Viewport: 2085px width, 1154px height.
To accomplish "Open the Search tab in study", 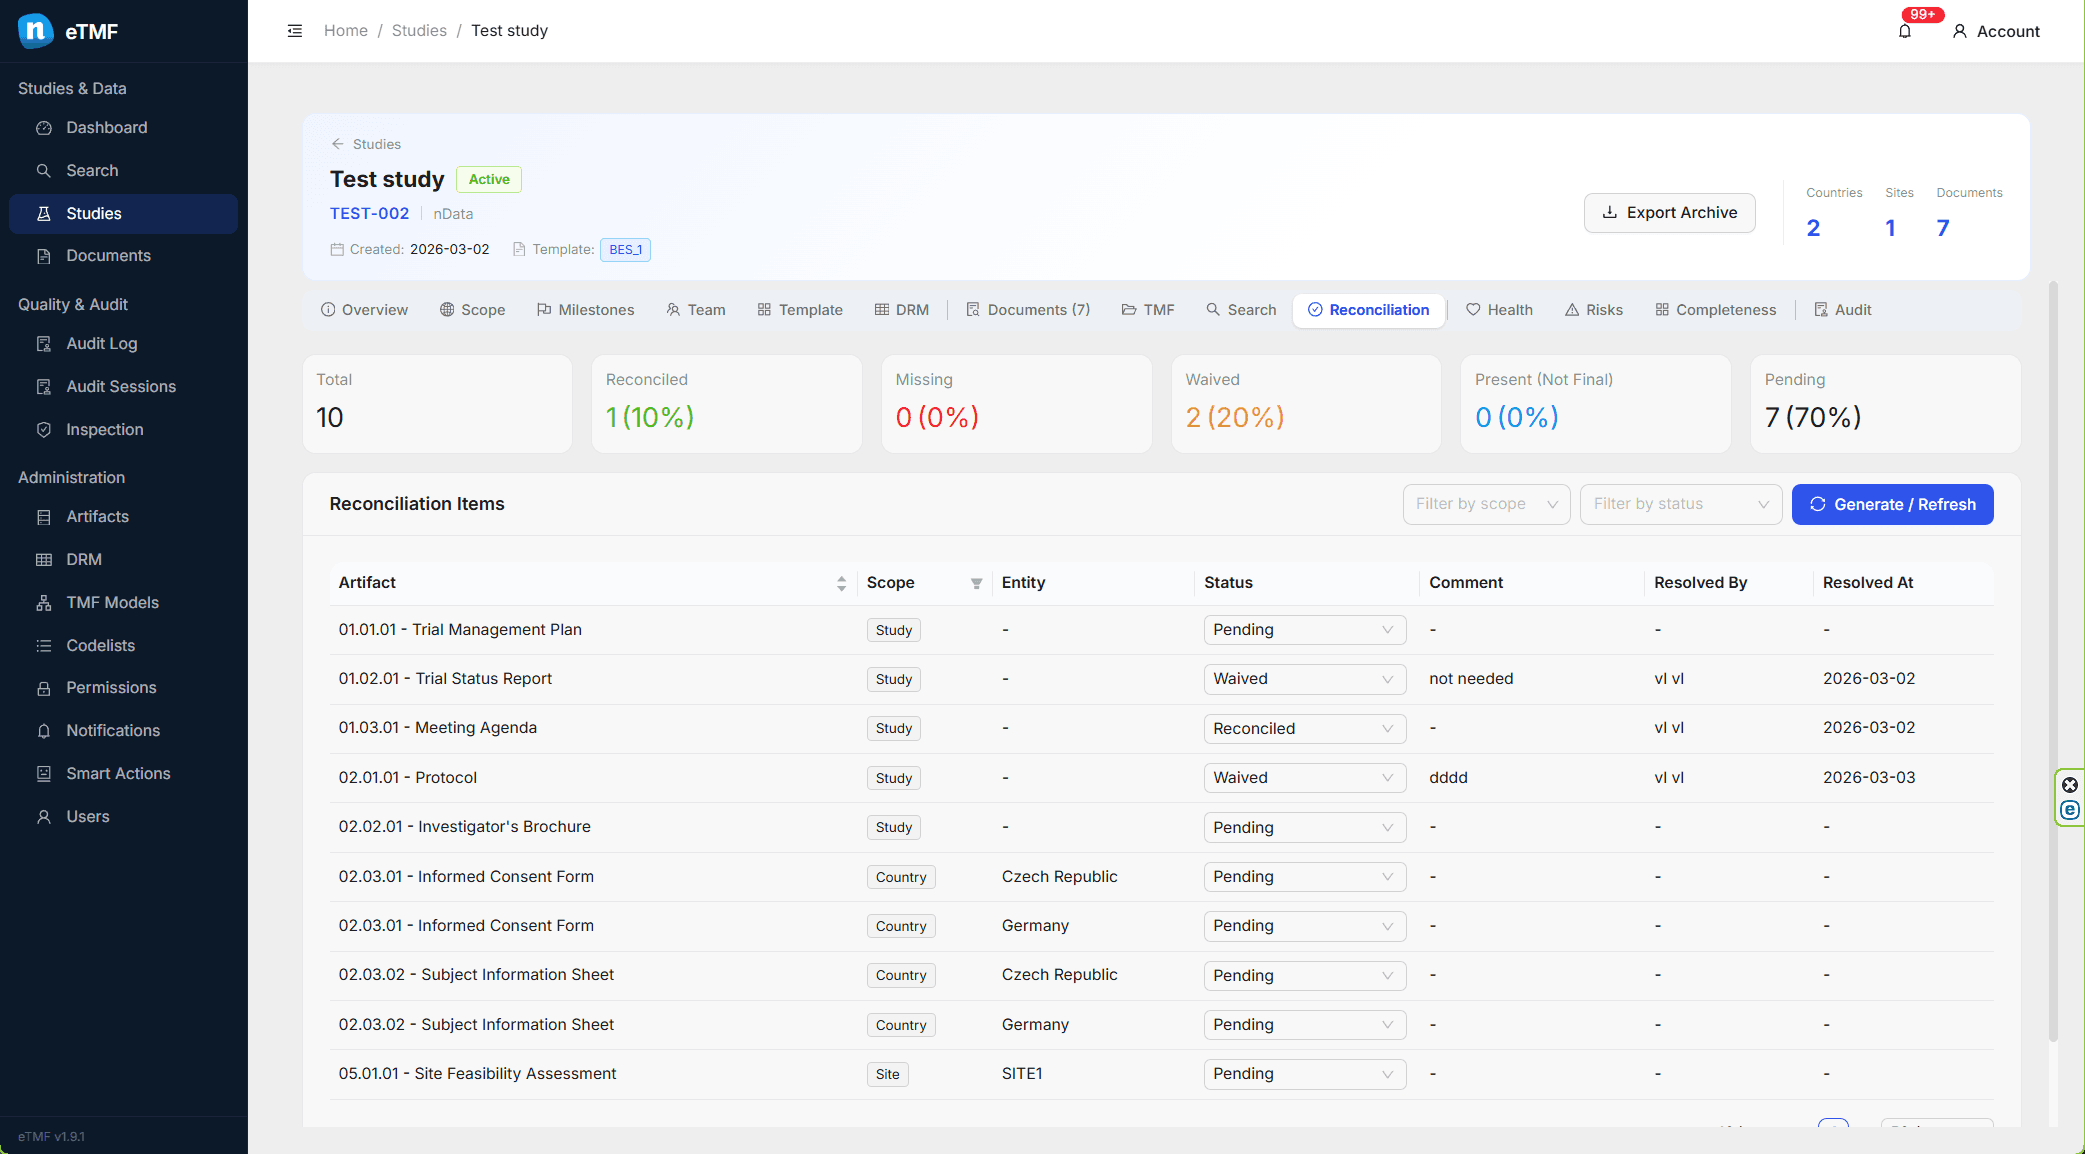I will click(1241, 310).
